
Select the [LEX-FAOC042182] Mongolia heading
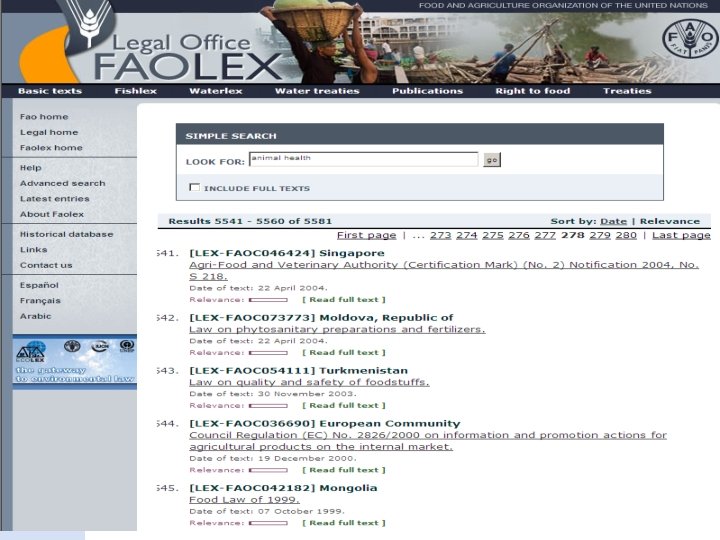coord(283,488)
